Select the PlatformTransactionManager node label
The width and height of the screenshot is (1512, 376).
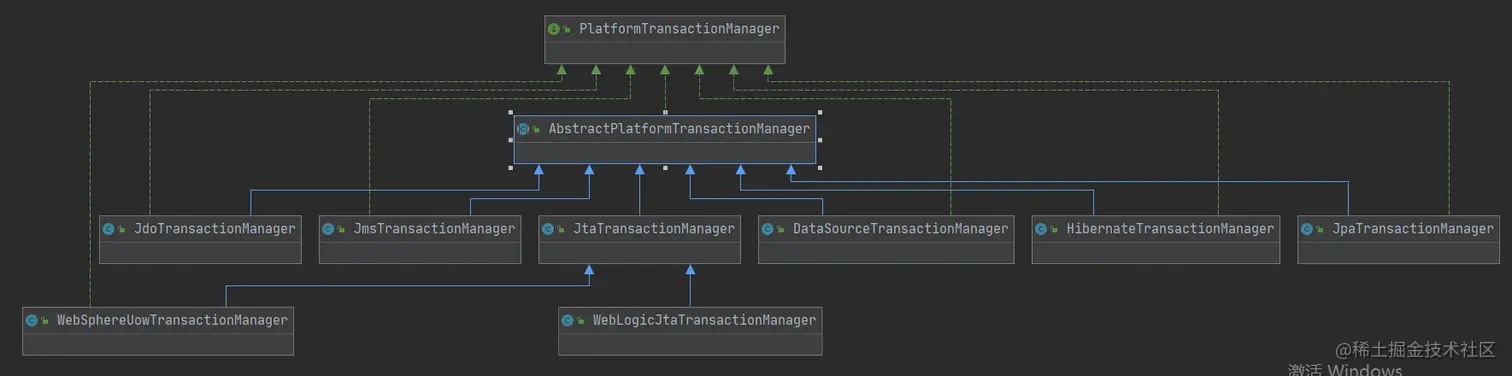pos(679,29)
